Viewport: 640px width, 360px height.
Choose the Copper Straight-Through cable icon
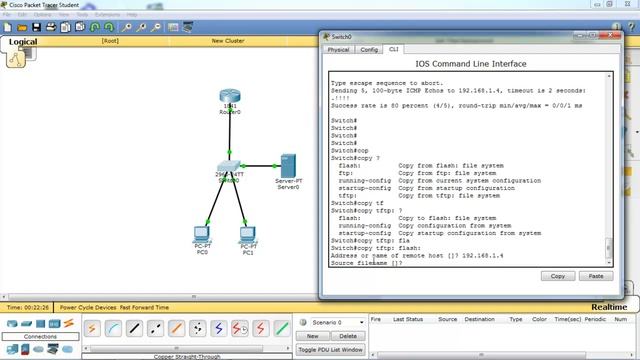coord(134,328)
